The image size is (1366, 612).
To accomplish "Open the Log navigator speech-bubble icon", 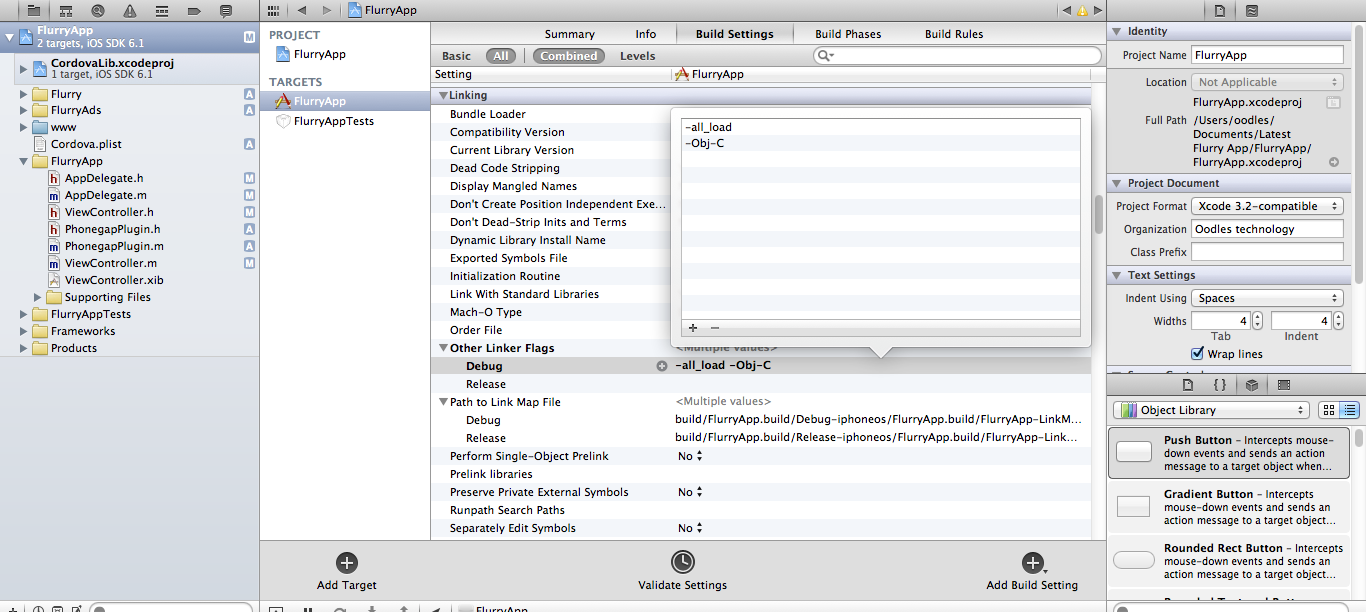I will (x=225, y=10).
